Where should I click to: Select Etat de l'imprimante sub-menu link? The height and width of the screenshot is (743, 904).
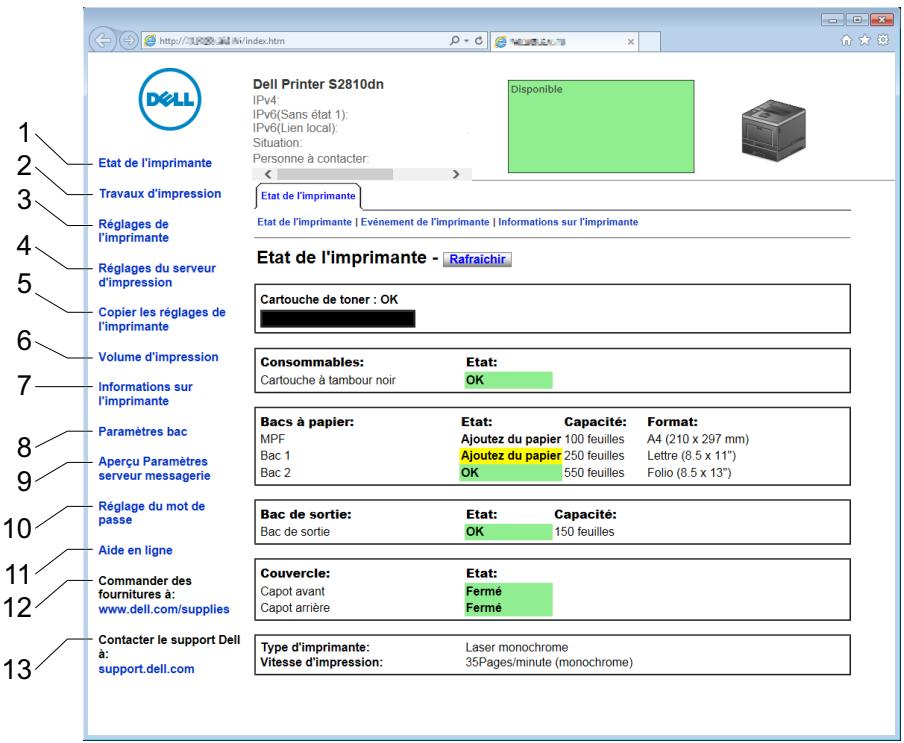click(x=304, y=222)
